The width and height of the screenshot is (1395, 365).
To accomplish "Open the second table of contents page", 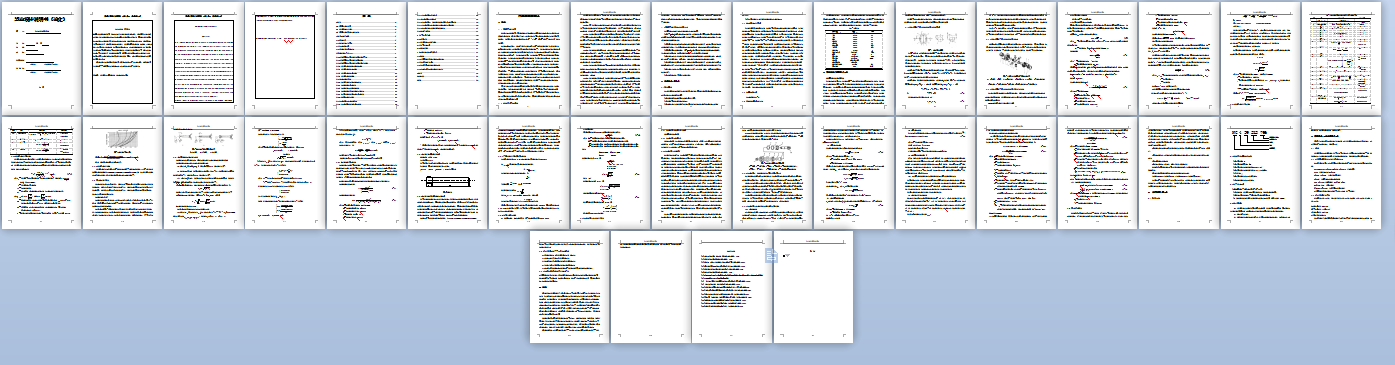I will 447,56.
